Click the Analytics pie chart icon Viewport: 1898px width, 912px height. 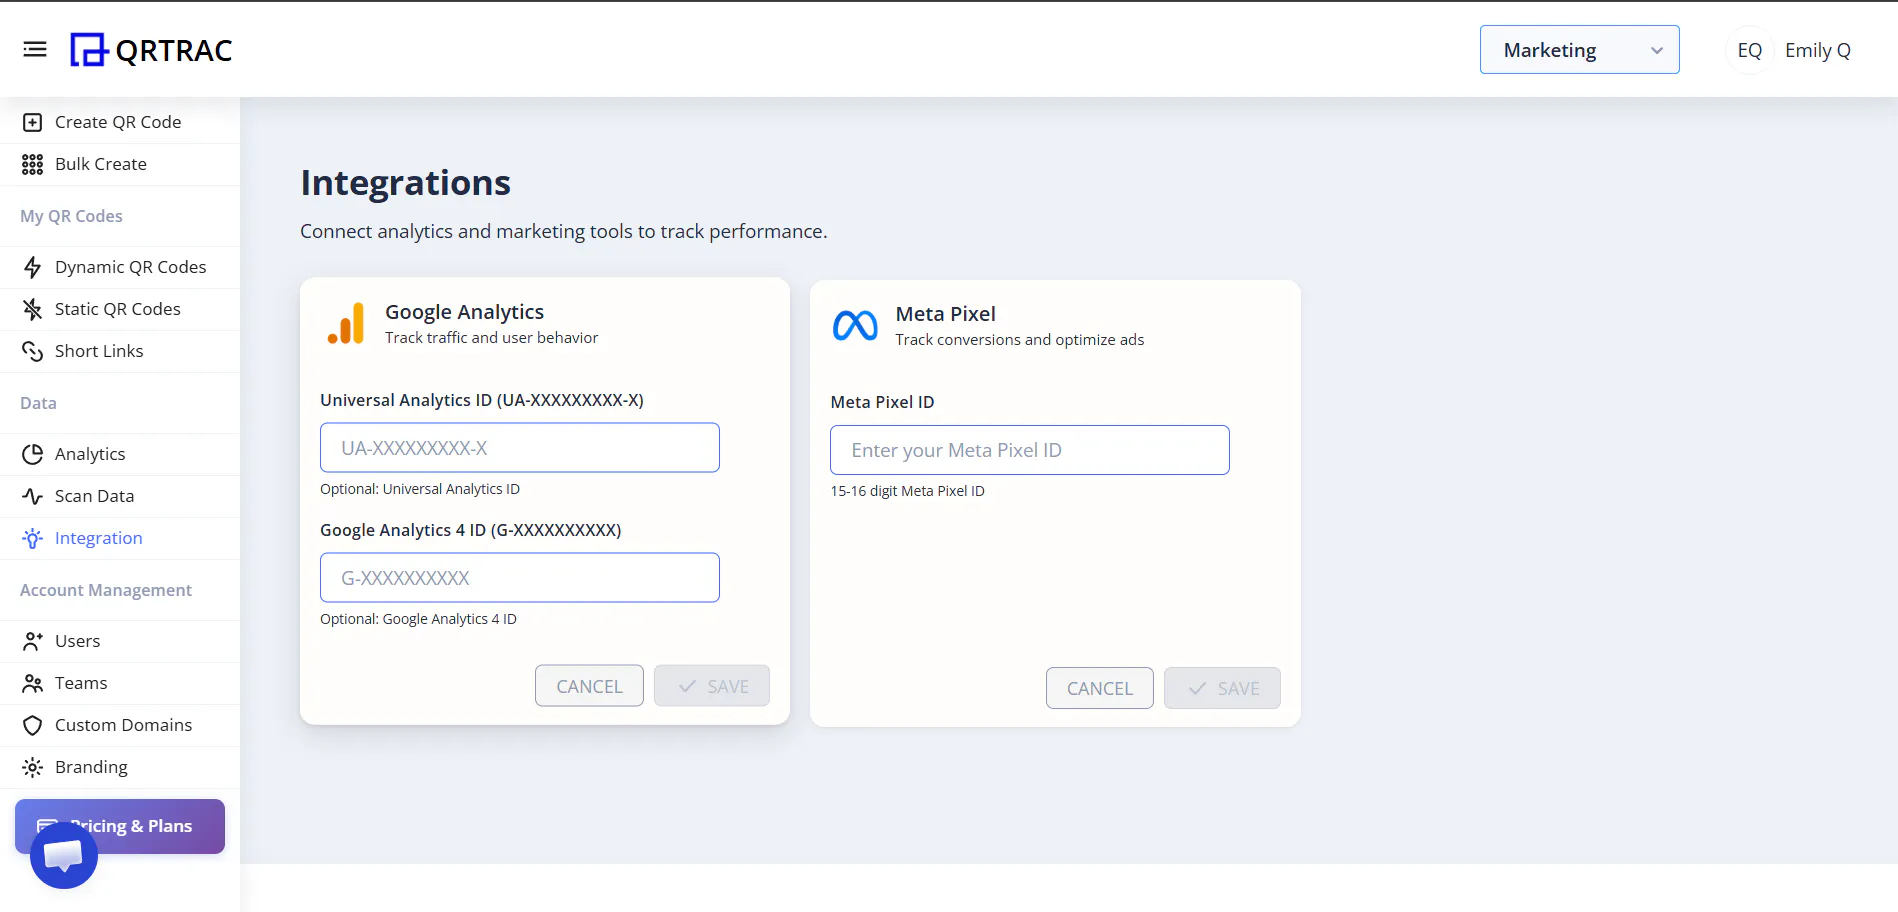(x=33, y=454)
